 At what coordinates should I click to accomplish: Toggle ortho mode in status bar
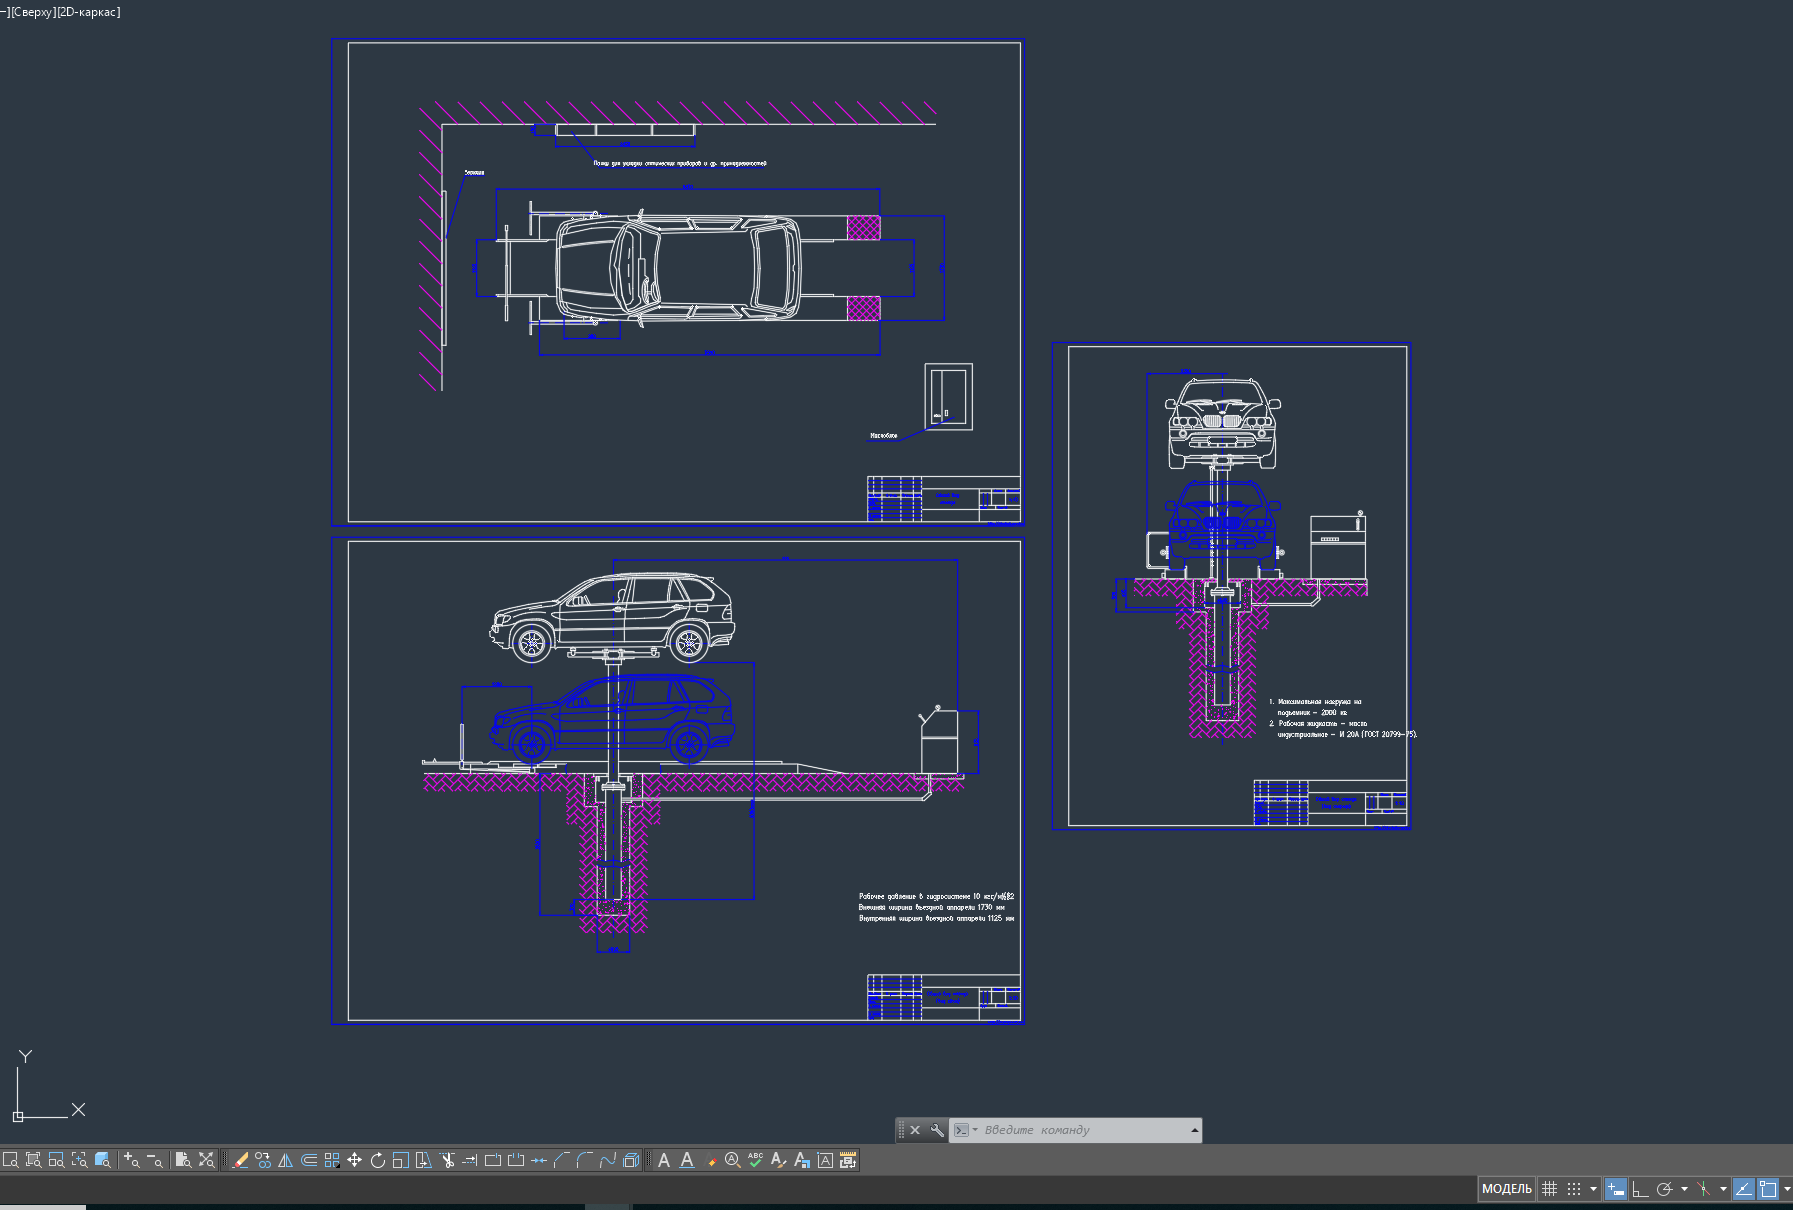(1640, 1189)
